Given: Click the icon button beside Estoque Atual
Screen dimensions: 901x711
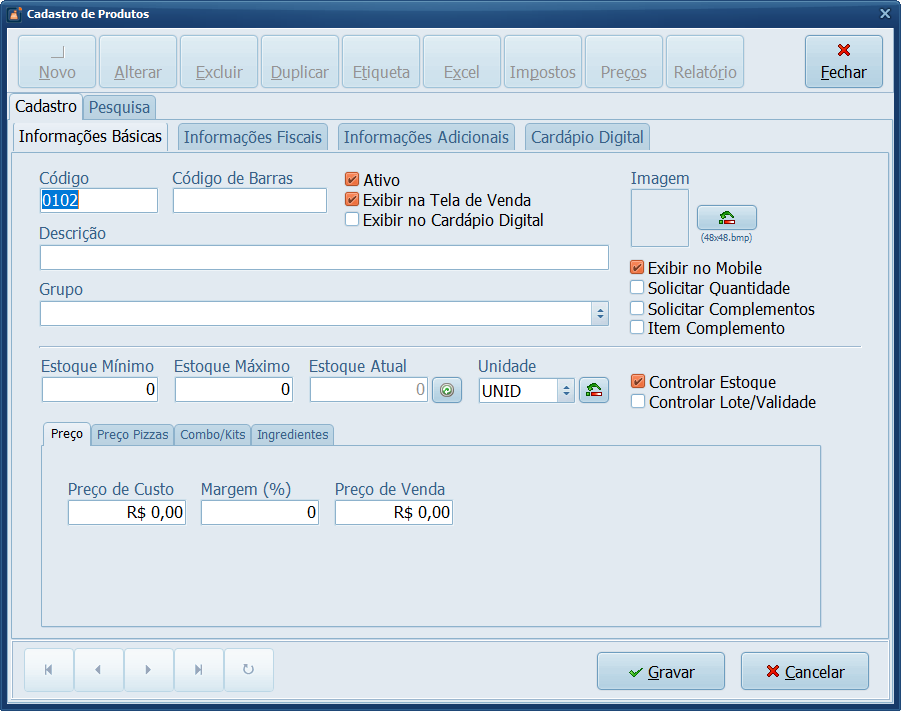Looking at the screenshot, I should (x=446, y=391).
